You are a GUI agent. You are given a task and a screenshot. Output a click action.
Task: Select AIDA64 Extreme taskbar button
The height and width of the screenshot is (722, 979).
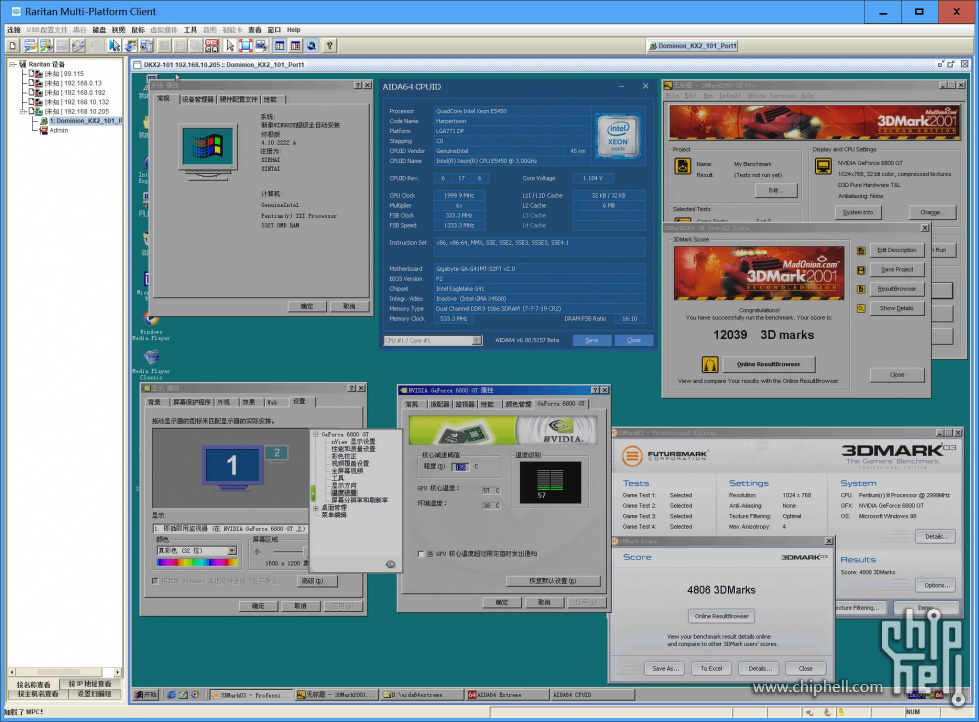[x=506, y=695]
